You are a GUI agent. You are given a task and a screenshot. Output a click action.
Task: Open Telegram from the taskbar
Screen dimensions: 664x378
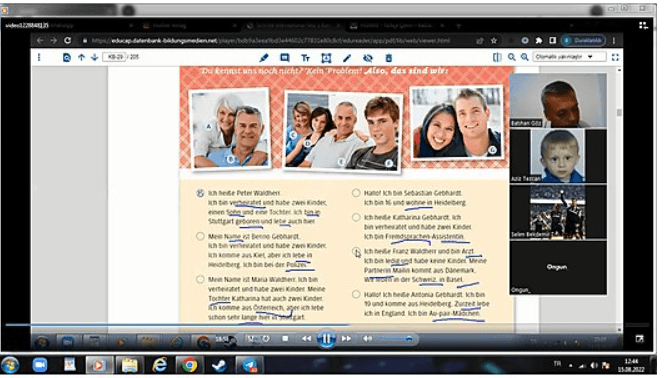coord(249,365)
